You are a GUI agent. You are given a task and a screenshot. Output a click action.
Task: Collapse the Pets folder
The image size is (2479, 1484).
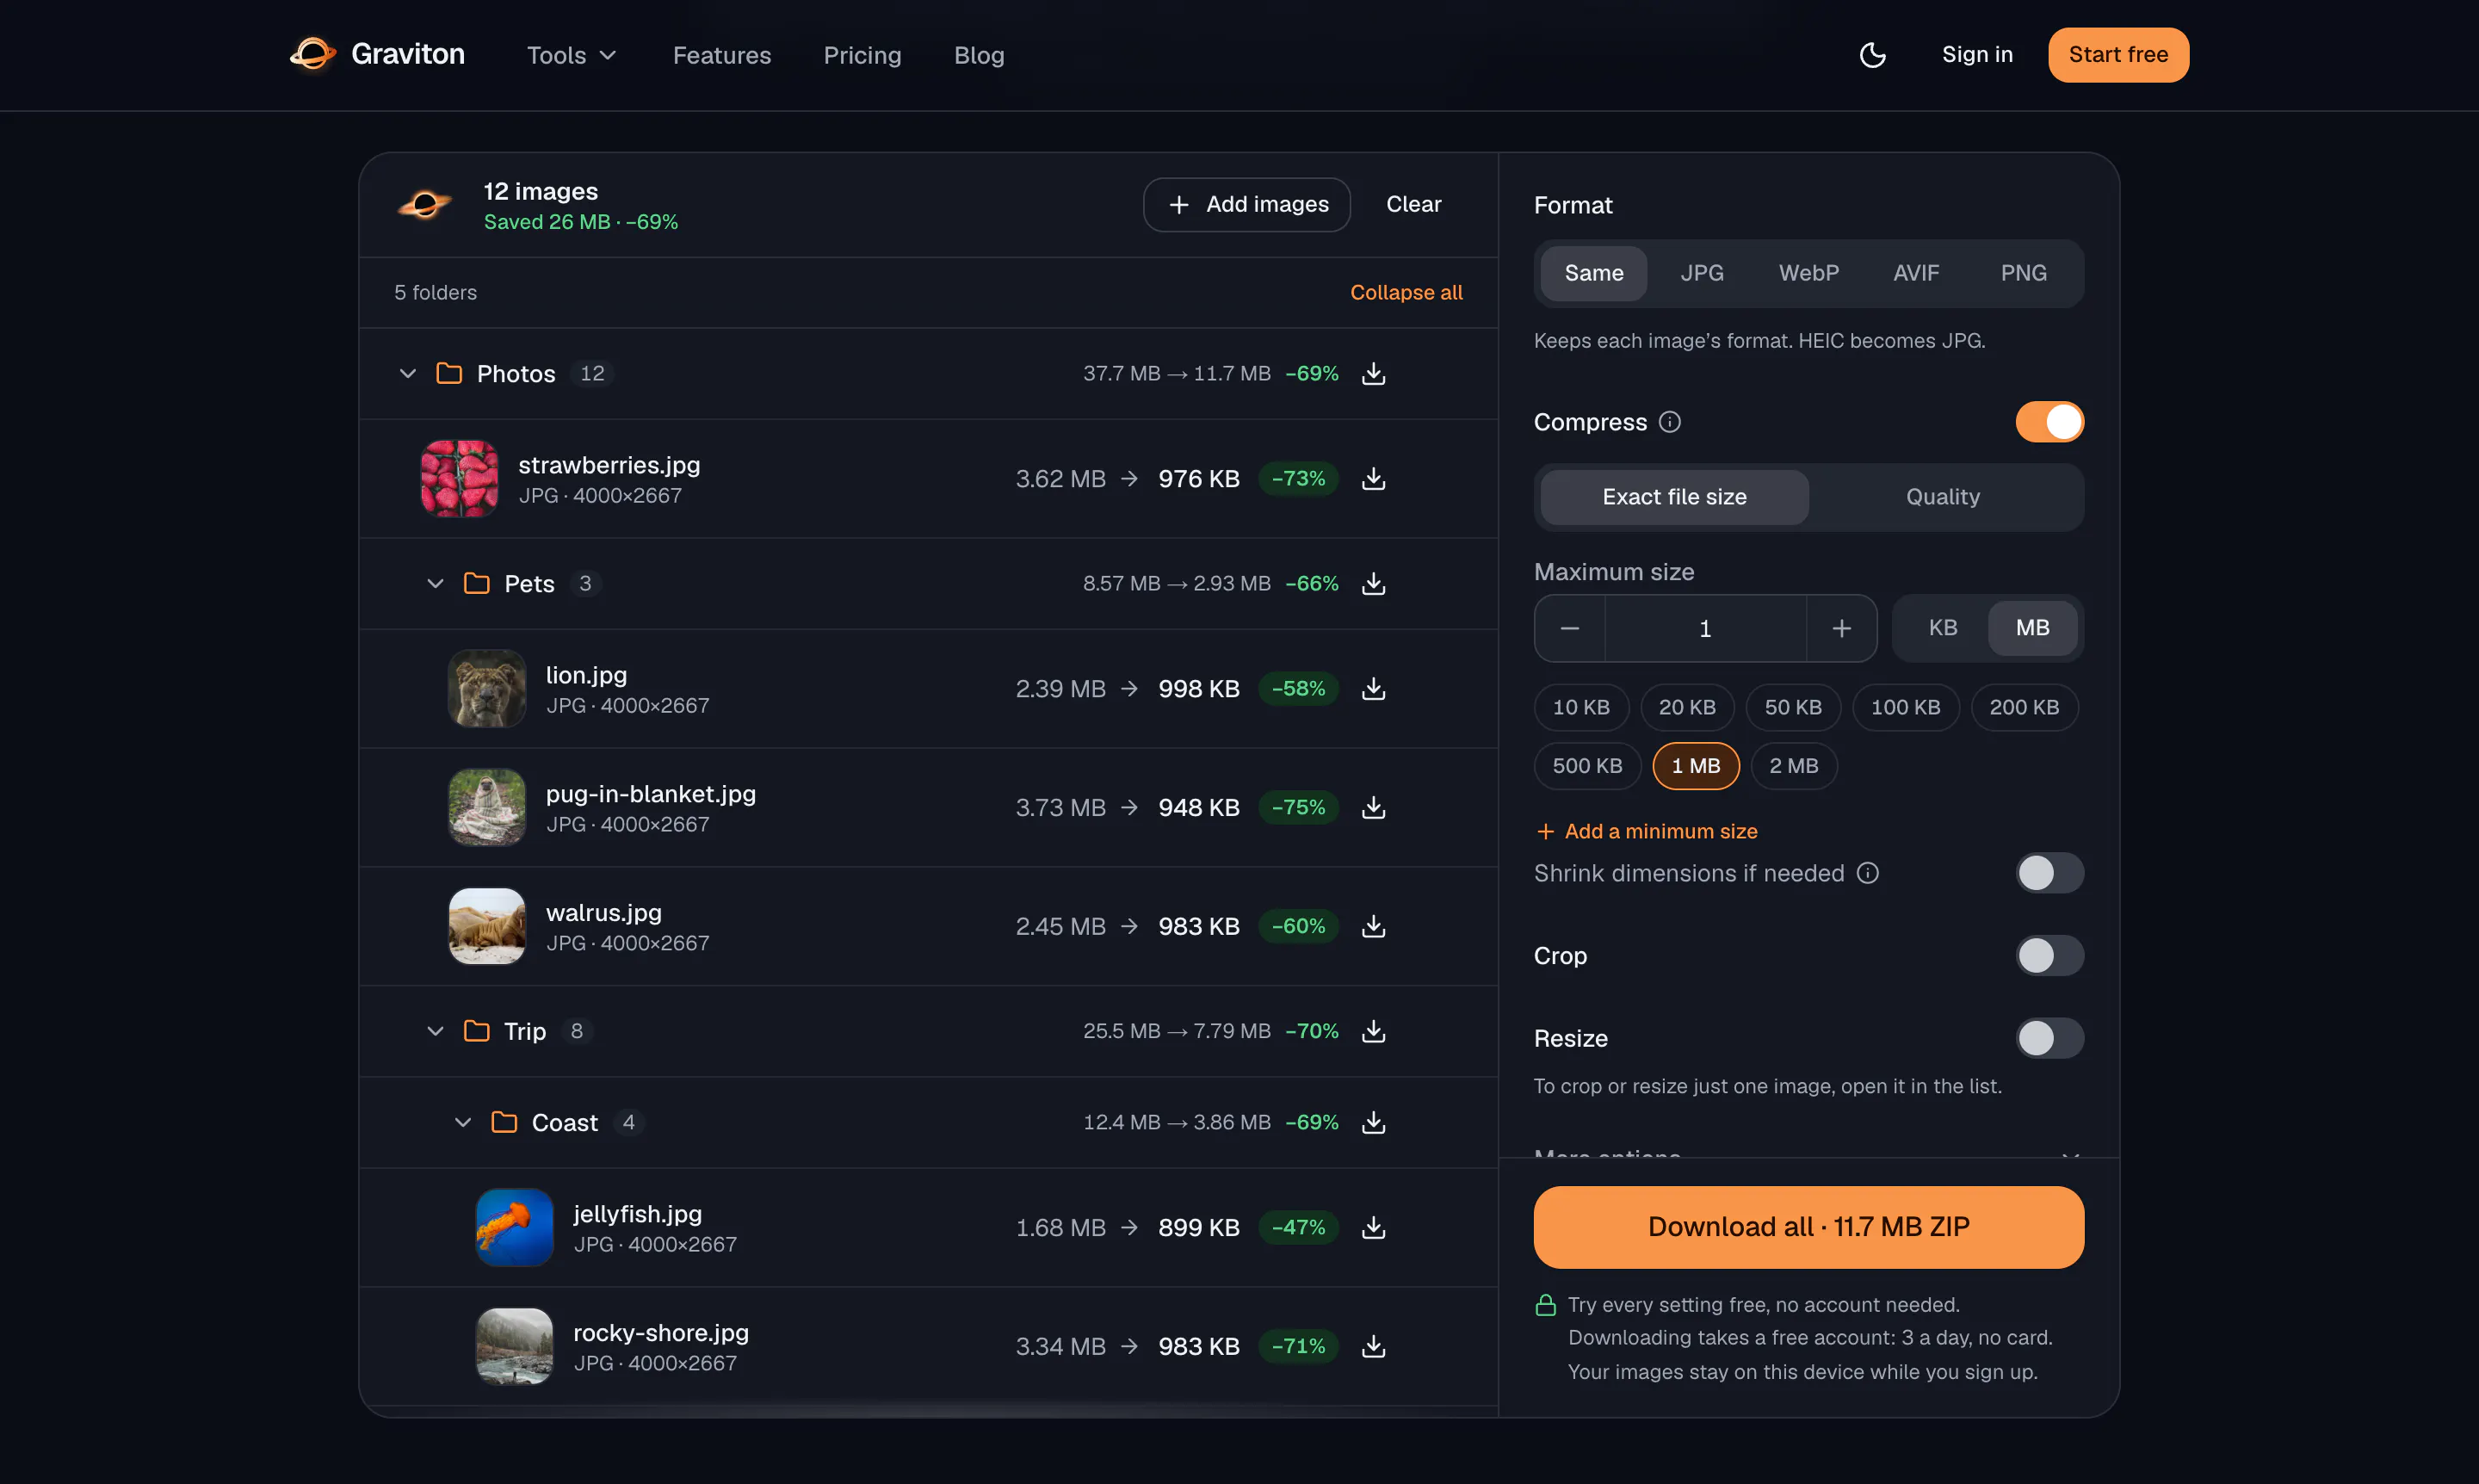[x=435, y=583]
